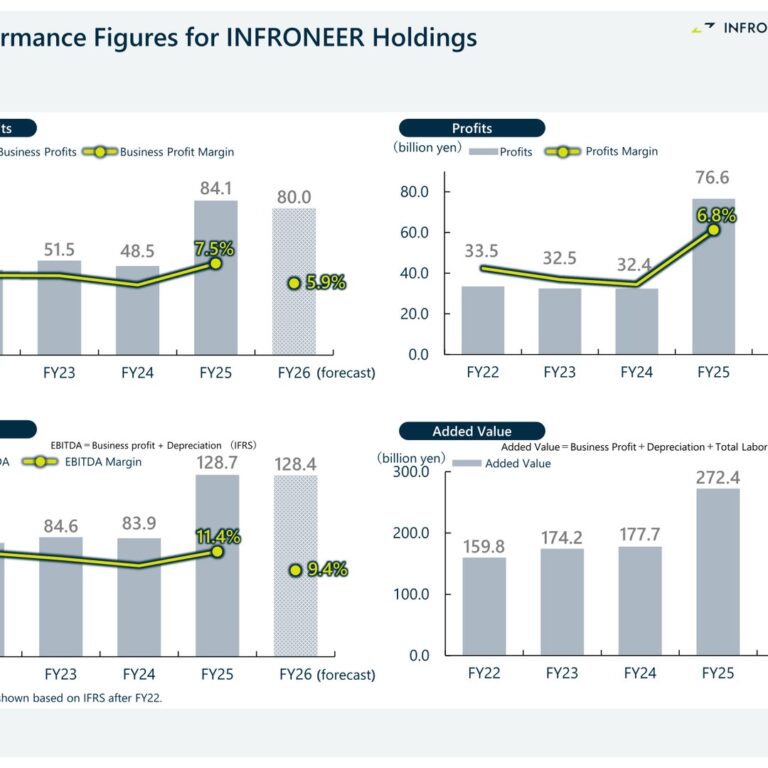This screenshot has height=768, width=768.
Task: Click the INFRONEER logo mark
Action: [x=703, y=27]
